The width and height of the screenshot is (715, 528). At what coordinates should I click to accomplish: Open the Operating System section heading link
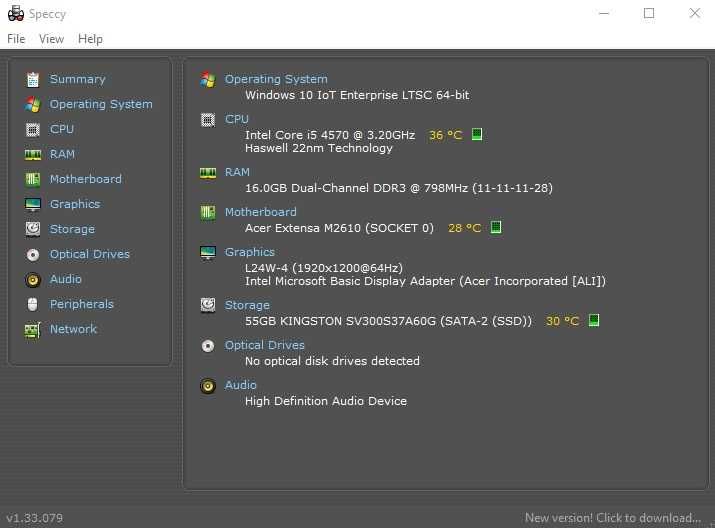[x=276, y=79]
